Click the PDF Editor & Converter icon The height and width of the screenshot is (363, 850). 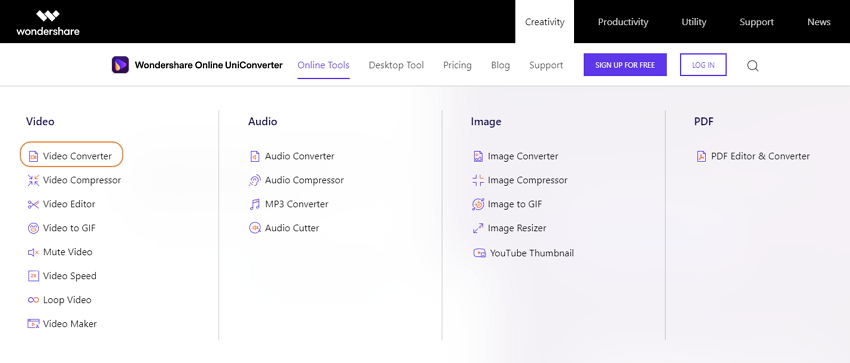pos(701,157)
